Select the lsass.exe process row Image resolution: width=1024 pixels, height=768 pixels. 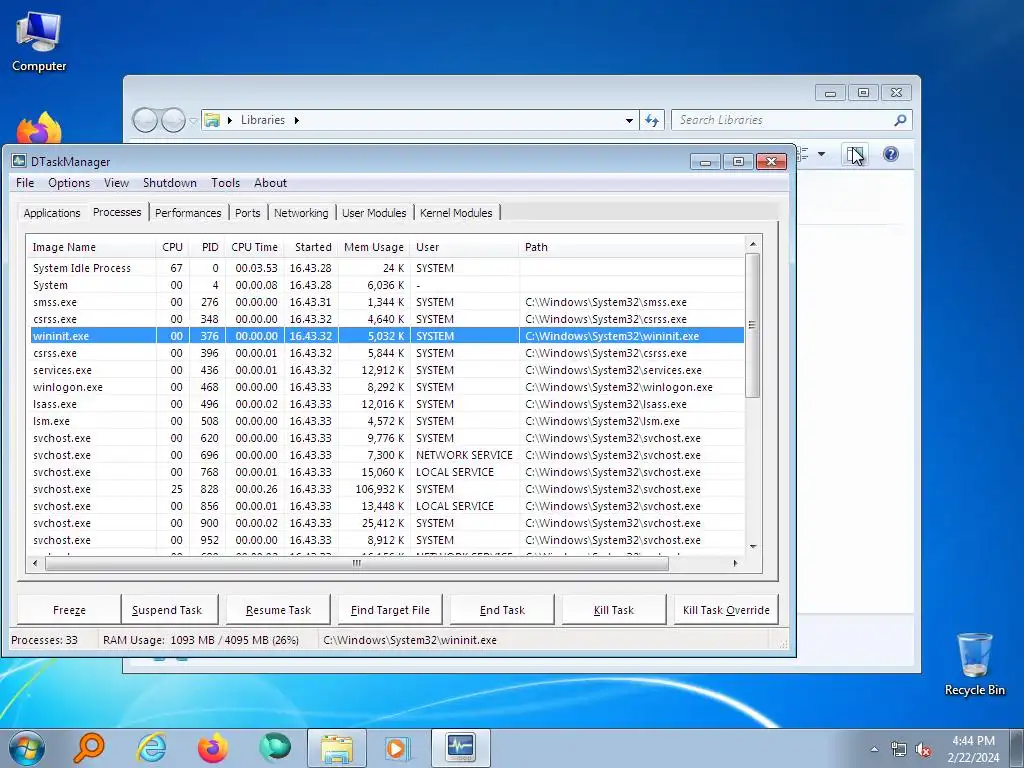387,404
